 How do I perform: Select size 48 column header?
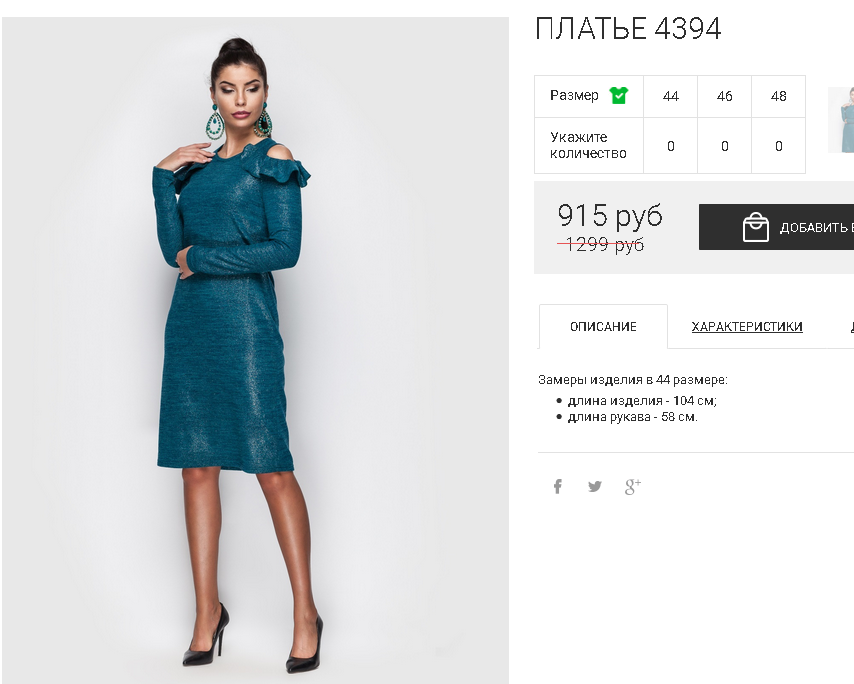pyautogui.click(x=778, y=96)
